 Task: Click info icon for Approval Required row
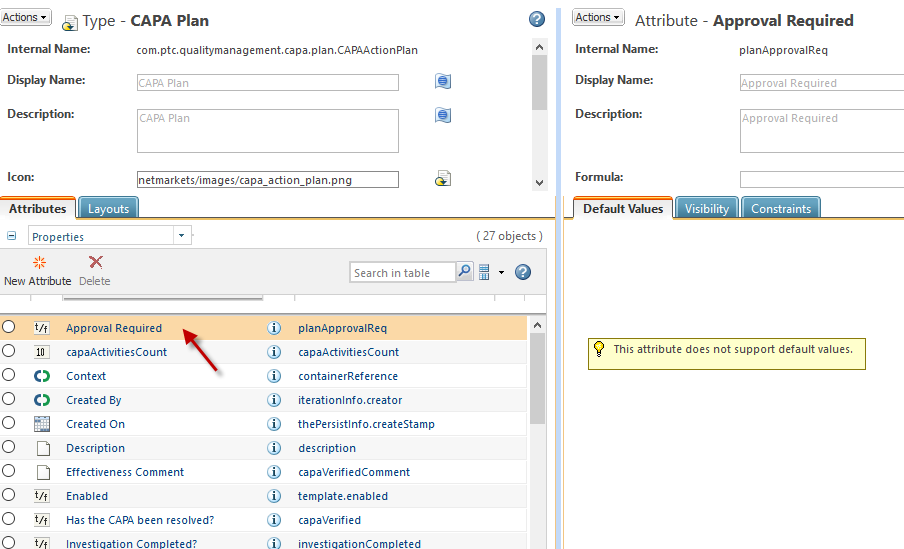(x=274, y=328)
